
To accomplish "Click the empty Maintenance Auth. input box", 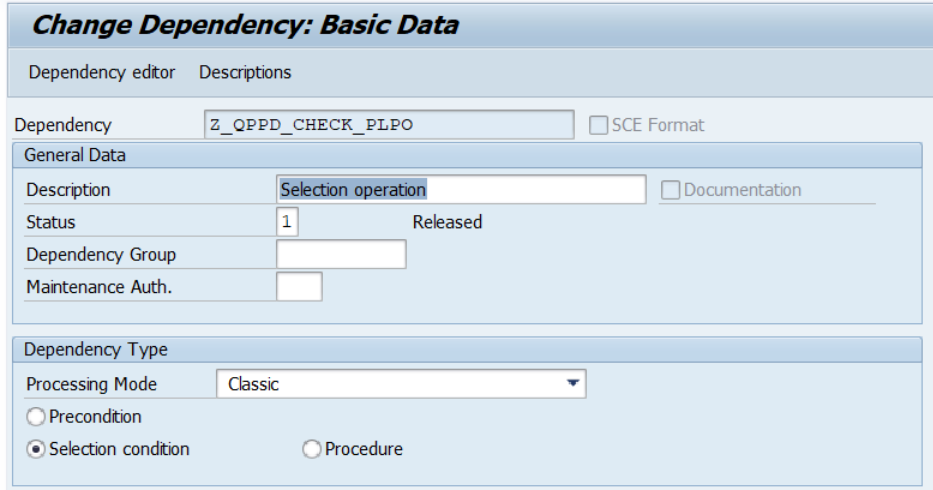I will (x=299, y=287).
